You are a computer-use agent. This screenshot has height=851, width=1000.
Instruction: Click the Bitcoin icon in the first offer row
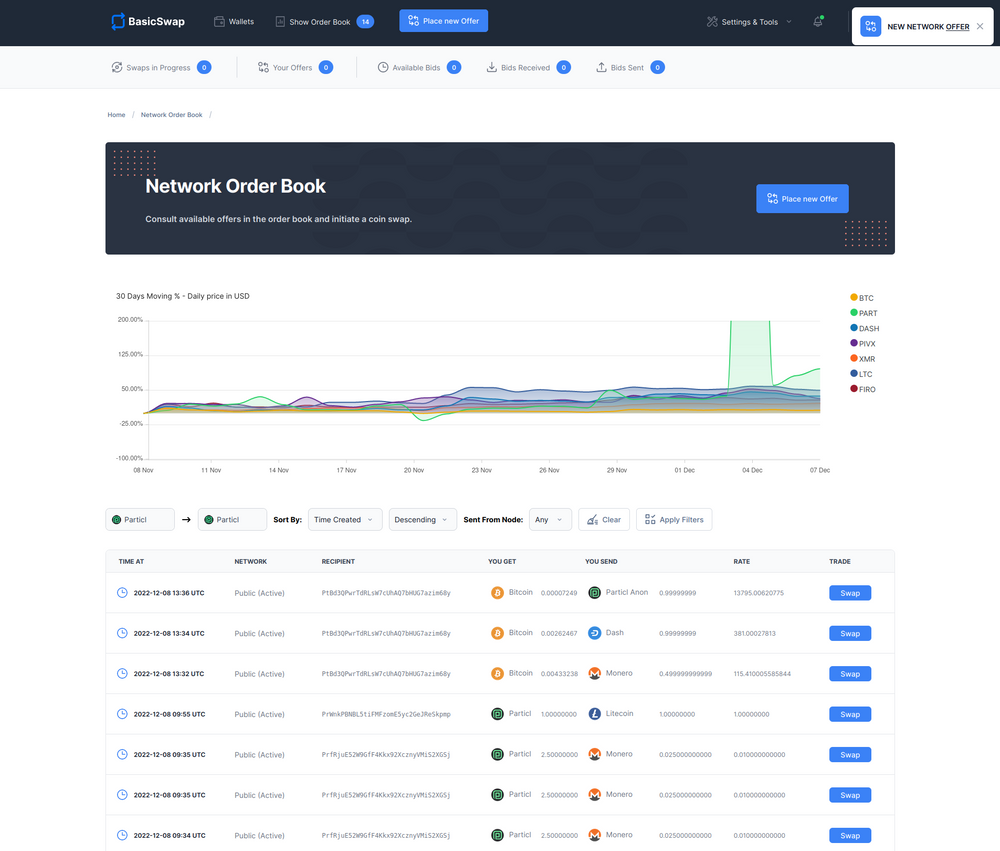[497, 593]
